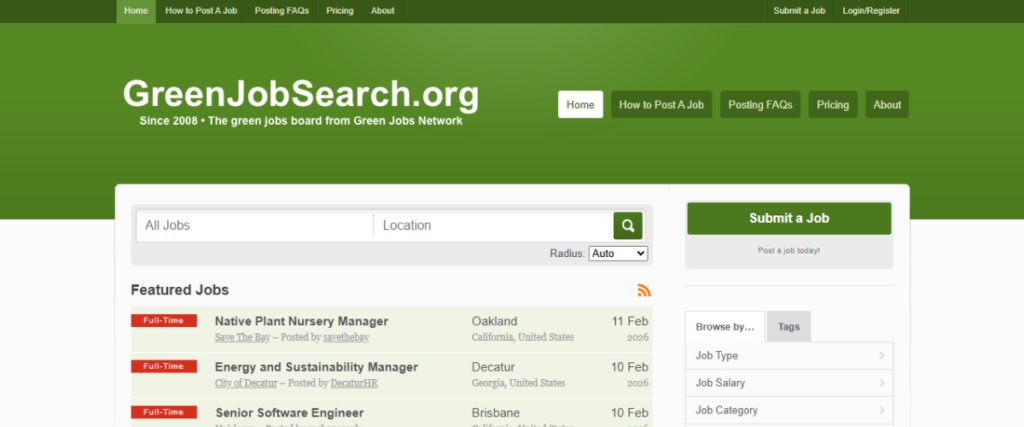Image resolution: width=1024 pixels, height=427 pixels.
Task: Open the Native Plant Nursery Manager listing
Action: click(x=301, y=321)
